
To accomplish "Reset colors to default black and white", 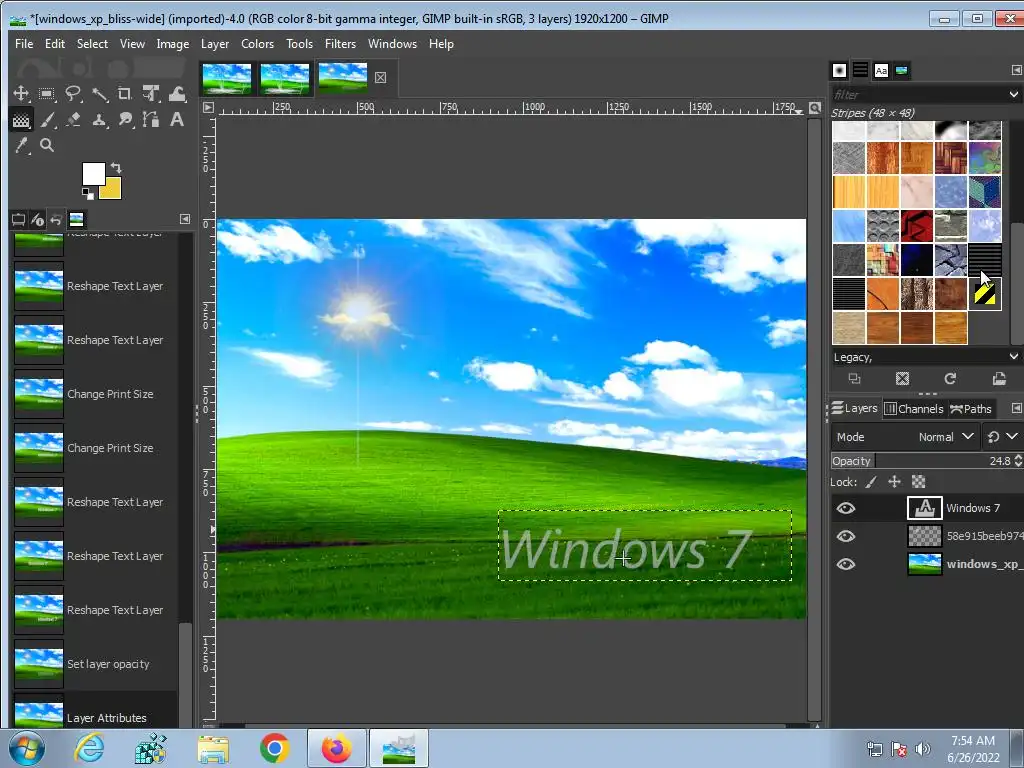I will tap(88, 193).
